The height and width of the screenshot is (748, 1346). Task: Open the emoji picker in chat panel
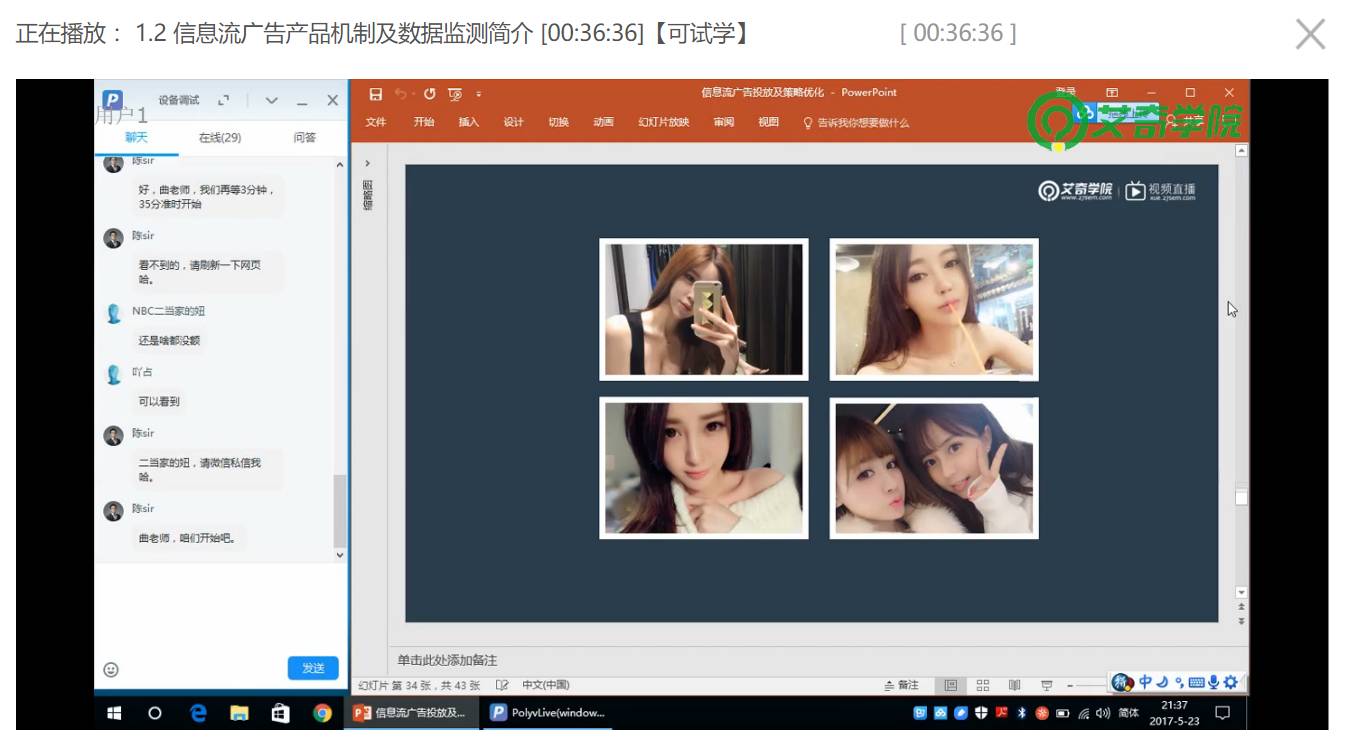[111, 669]
